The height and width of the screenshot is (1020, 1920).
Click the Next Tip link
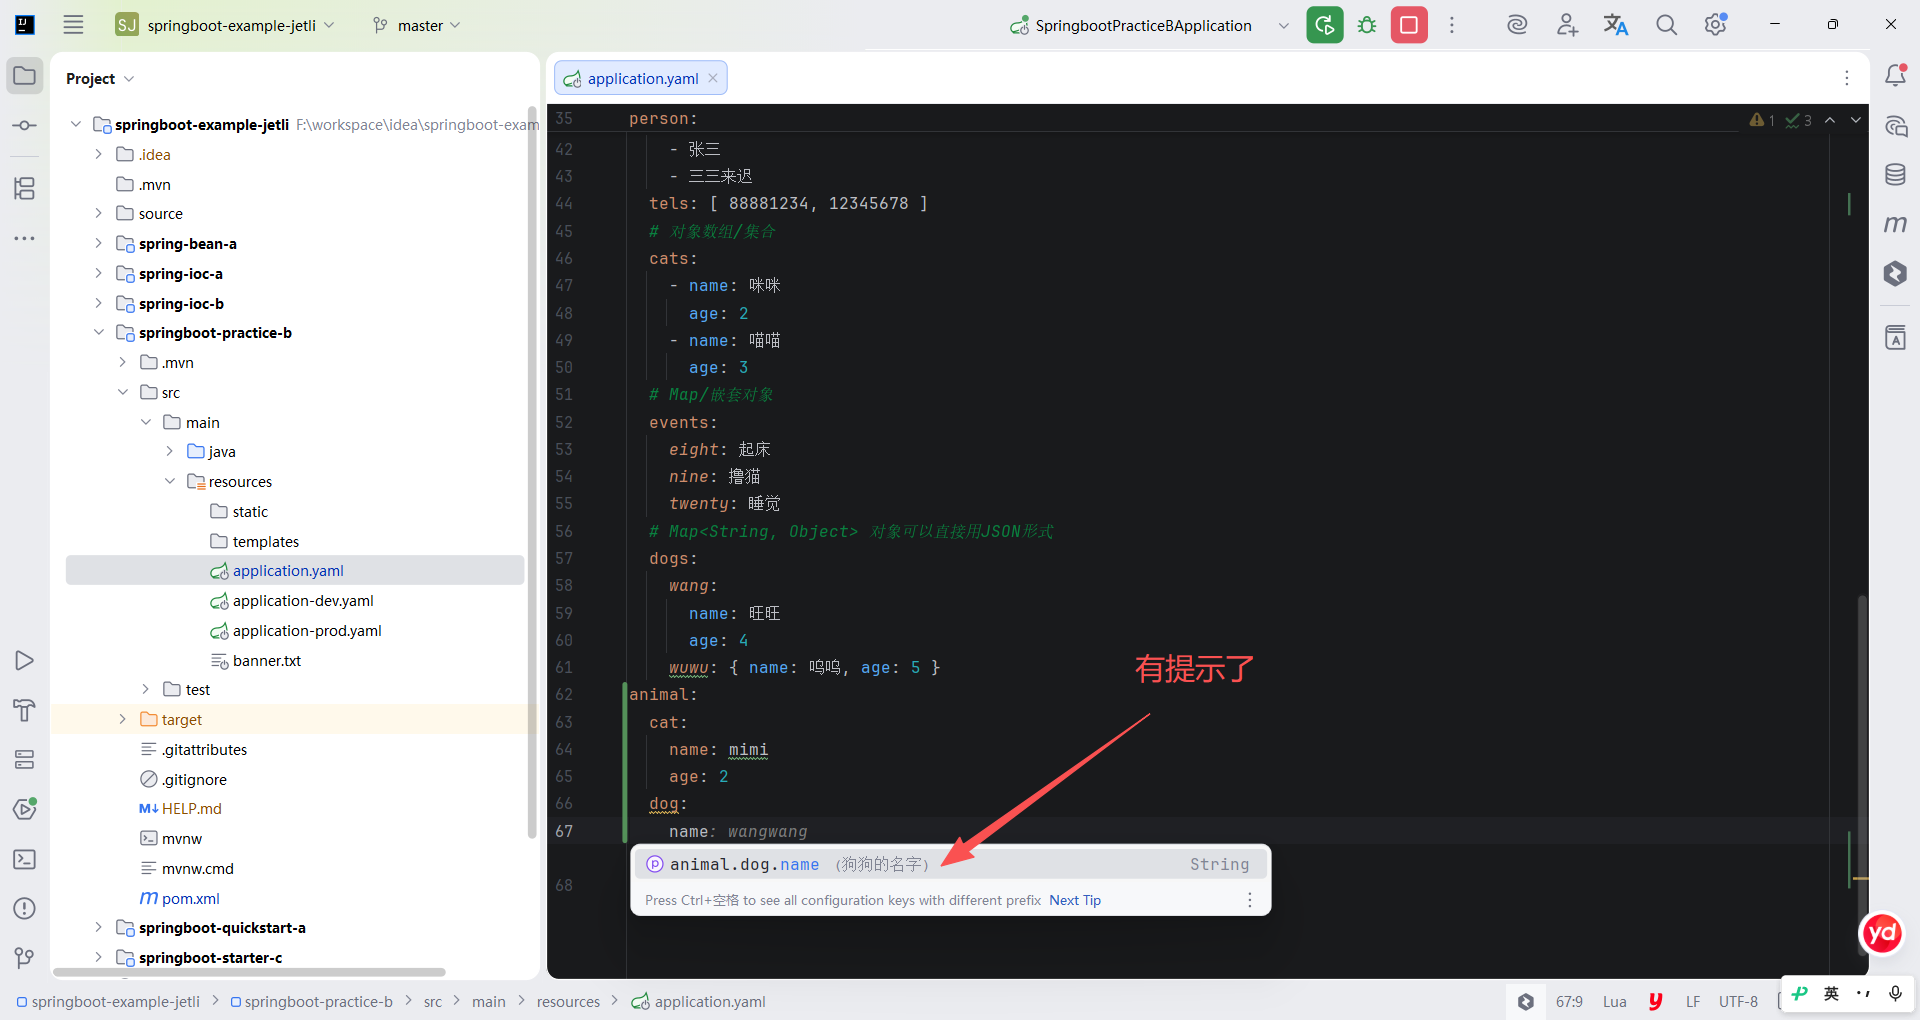(1075, 900)
